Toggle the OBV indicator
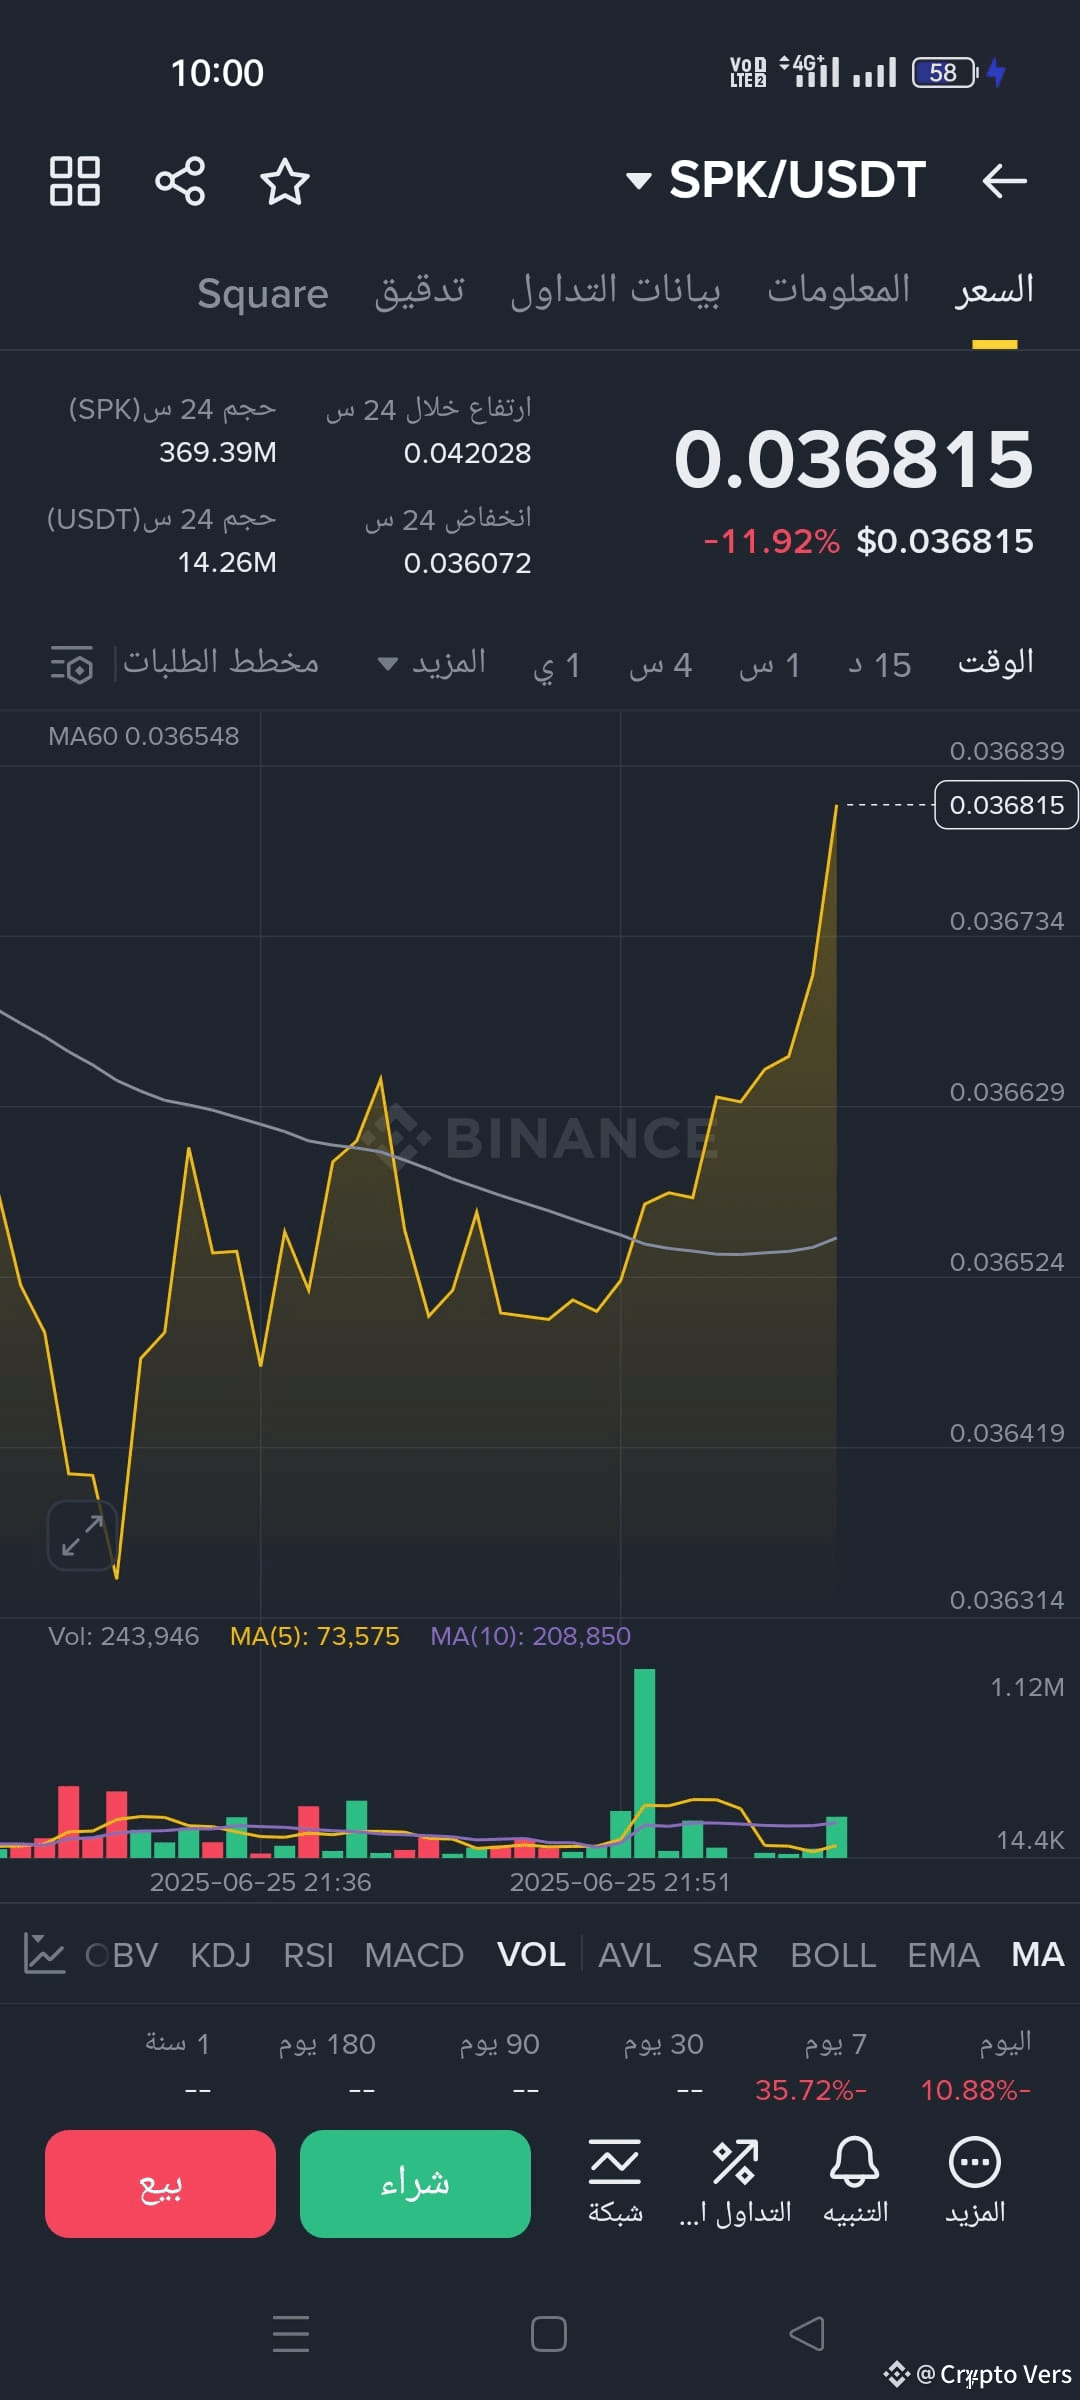 (x=122, y=1955)
